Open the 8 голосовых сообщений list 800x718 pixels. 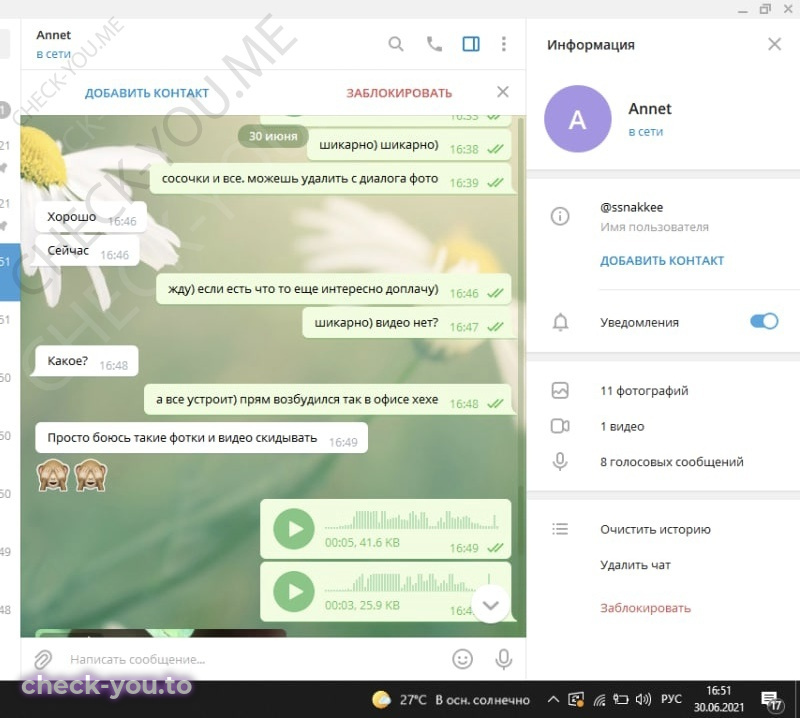[x=671, y=462]
